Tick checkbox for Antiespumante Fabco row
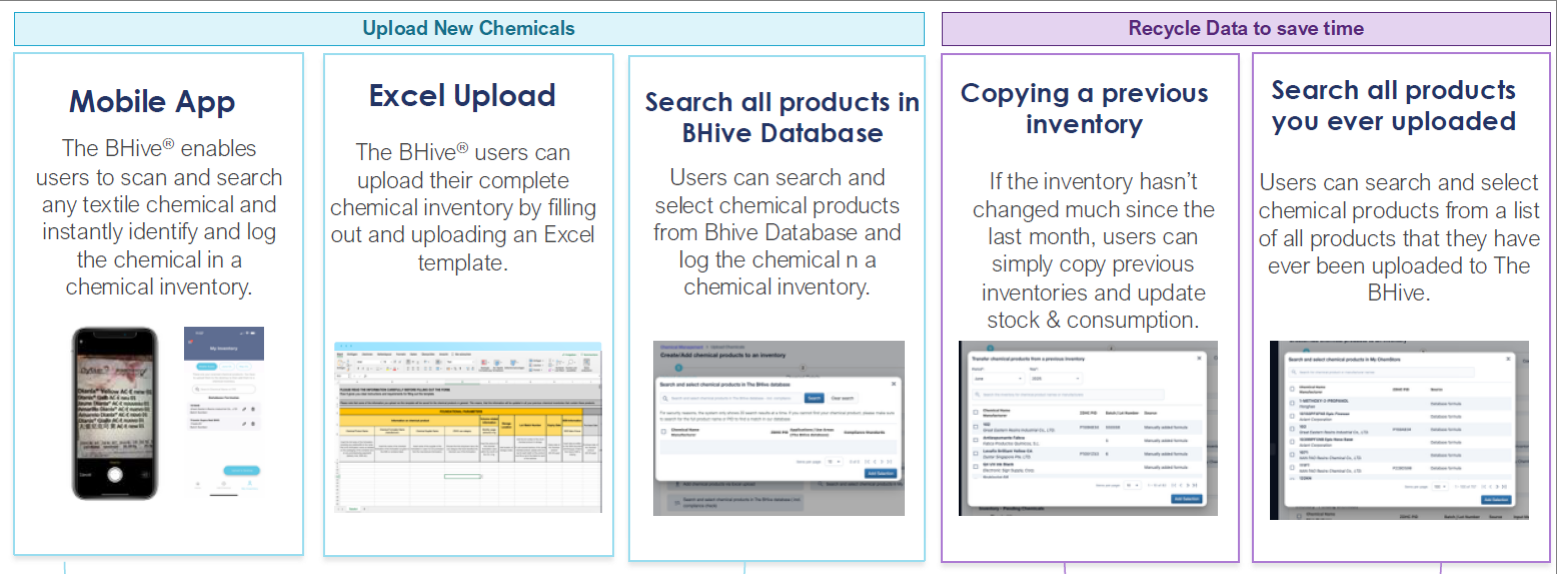Screen dimensions: 1557x574 (x=975, y=440)
